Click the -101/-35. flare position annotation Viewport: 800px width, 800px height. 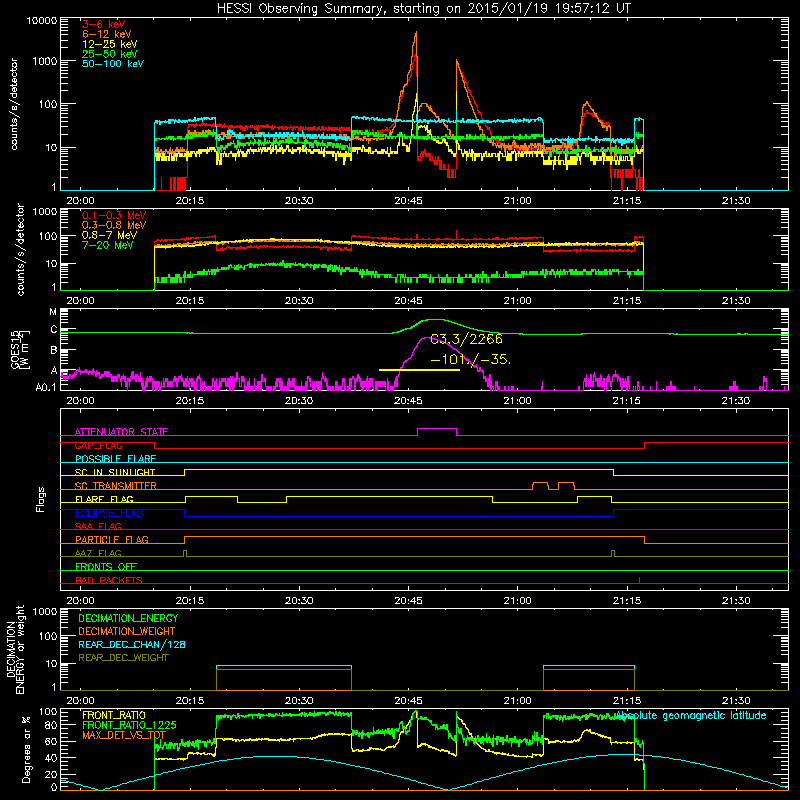[470, 359]
